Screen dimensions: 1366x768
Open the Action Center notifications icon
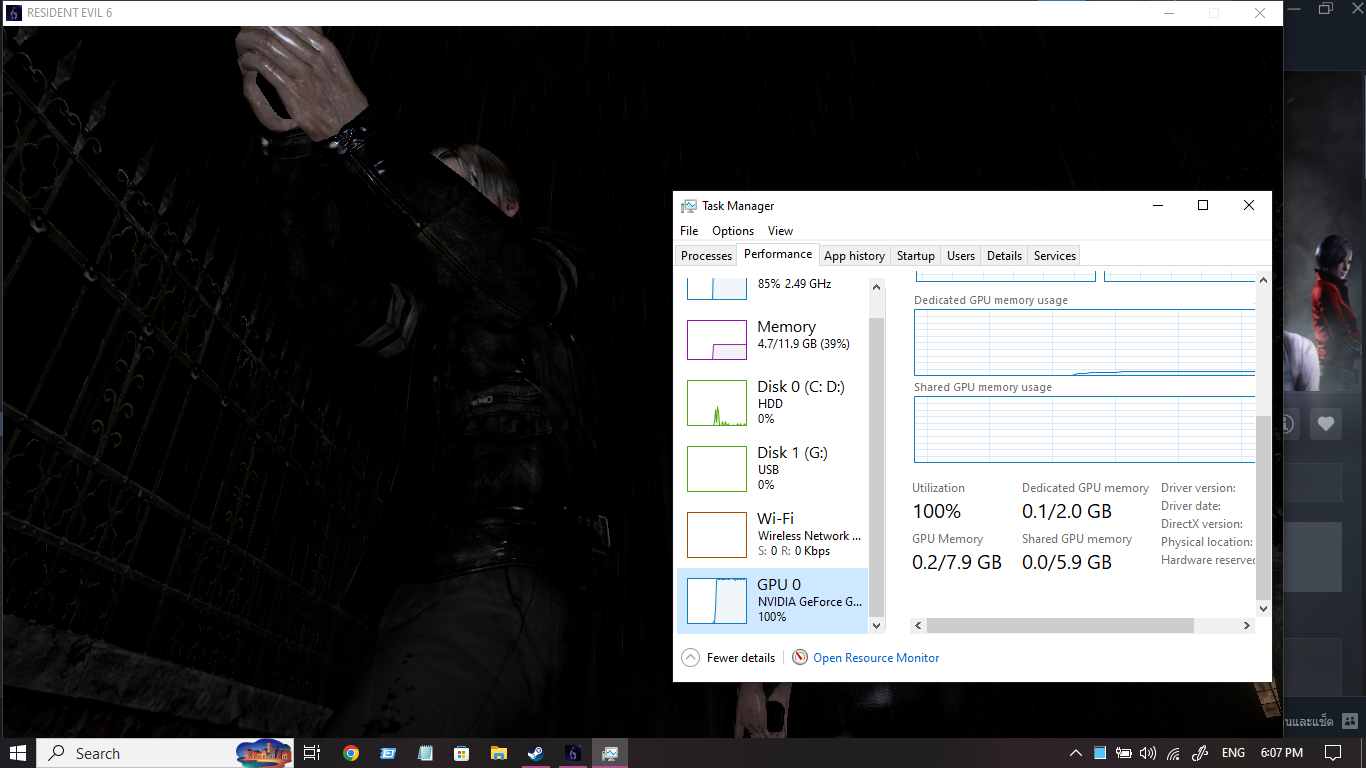(x=1333, y=753)
